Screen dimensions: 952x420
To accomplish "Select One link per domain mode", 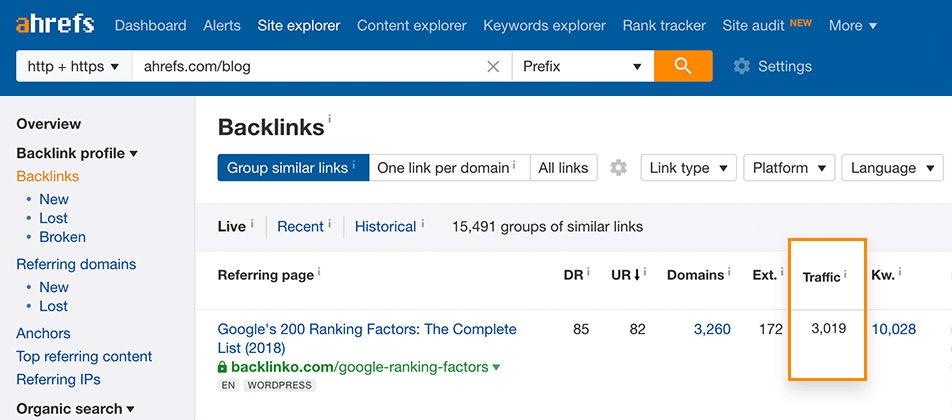I will tap(449, 168).
